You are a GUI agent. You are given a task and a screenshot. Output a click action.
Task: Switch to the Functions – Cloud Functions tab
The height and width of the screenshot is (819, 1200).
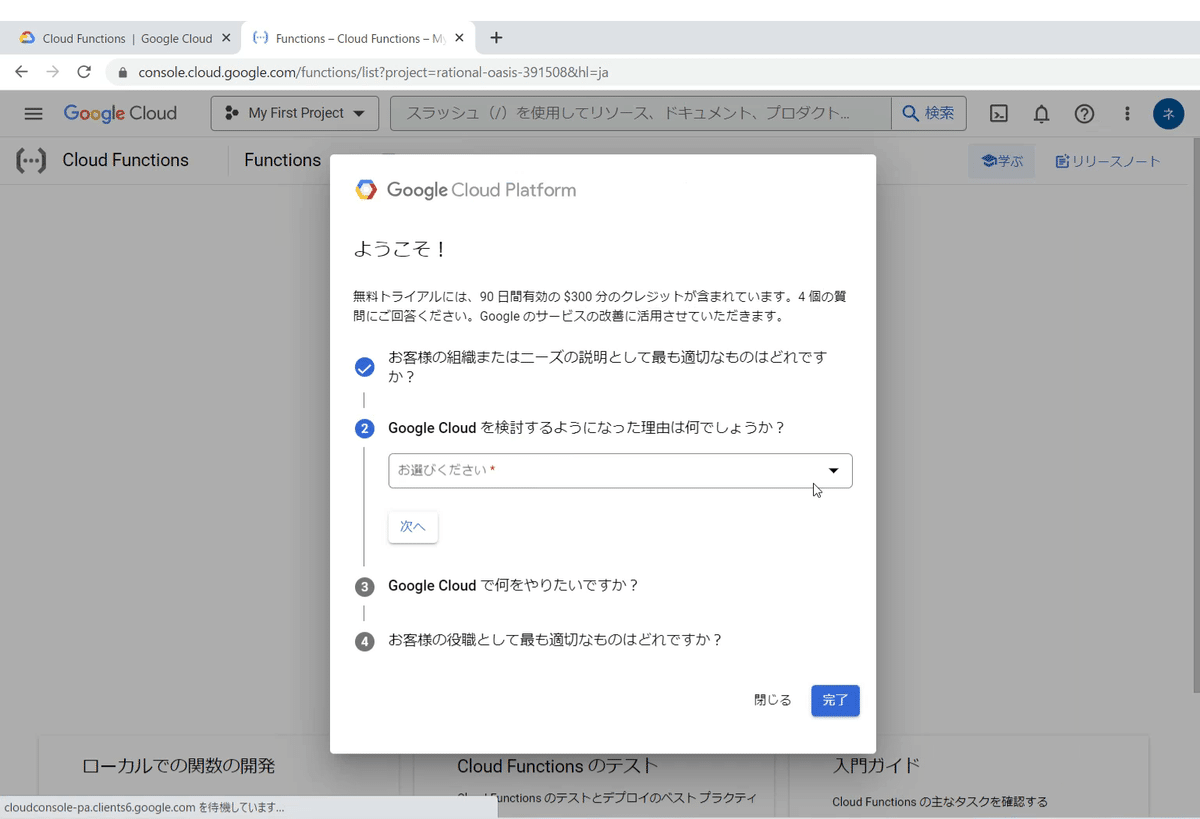pos(357,38)
